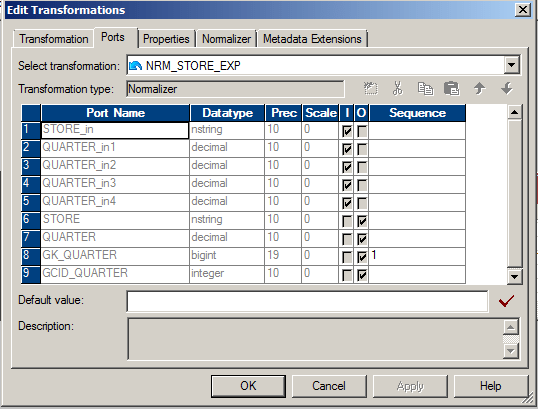Click row header number 6

[31, 220]
